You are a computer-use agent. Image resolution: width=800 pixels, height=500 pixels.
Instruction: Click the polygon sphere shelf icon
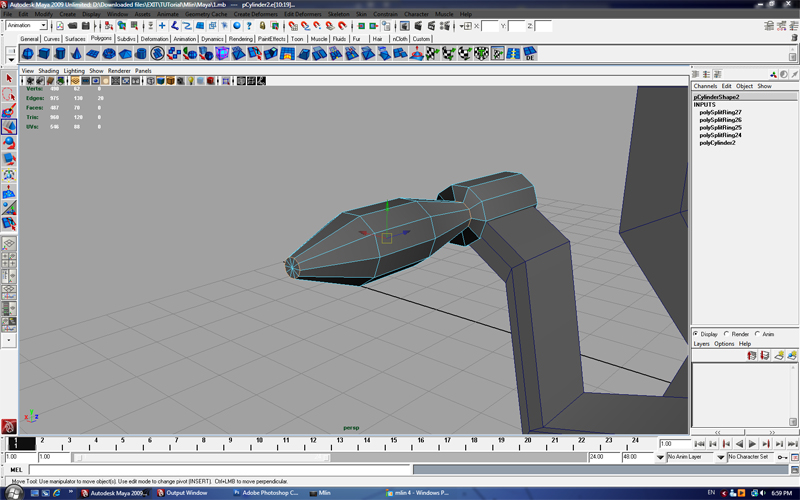(28, 54)
